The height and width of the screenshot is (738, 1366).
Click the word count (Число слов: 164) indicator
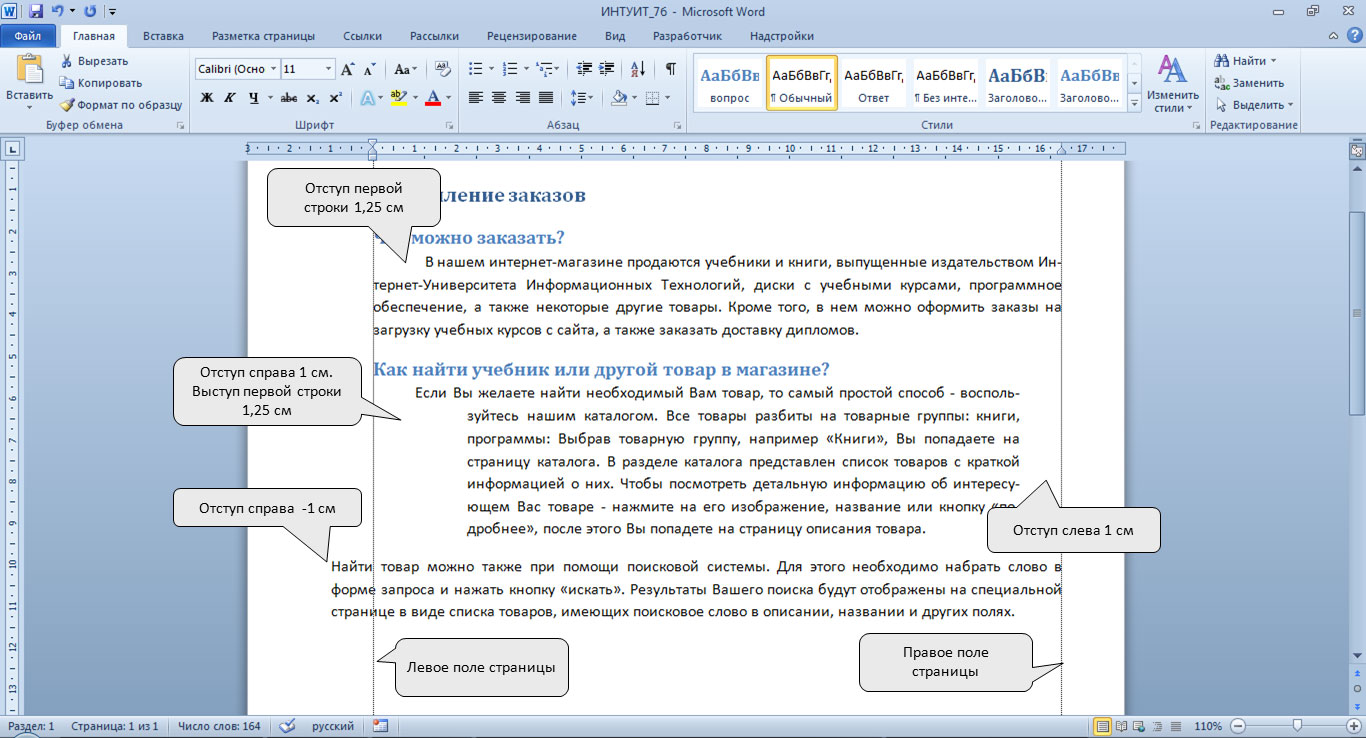[x=218, y=726]
